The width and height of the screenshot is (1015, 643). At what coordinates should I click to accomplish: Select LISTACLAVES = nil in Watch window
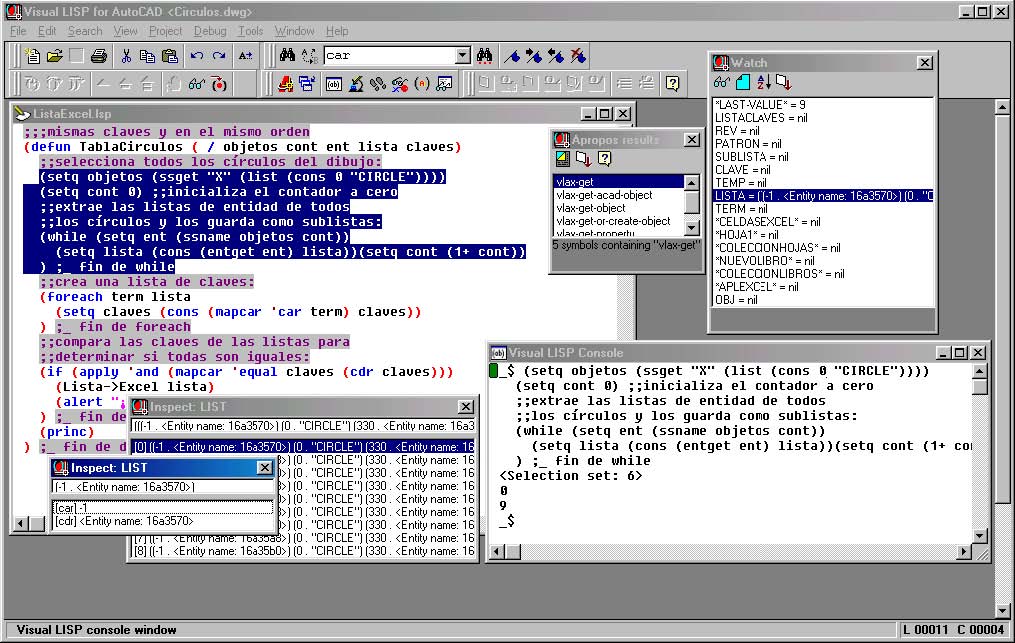(823, 118)
